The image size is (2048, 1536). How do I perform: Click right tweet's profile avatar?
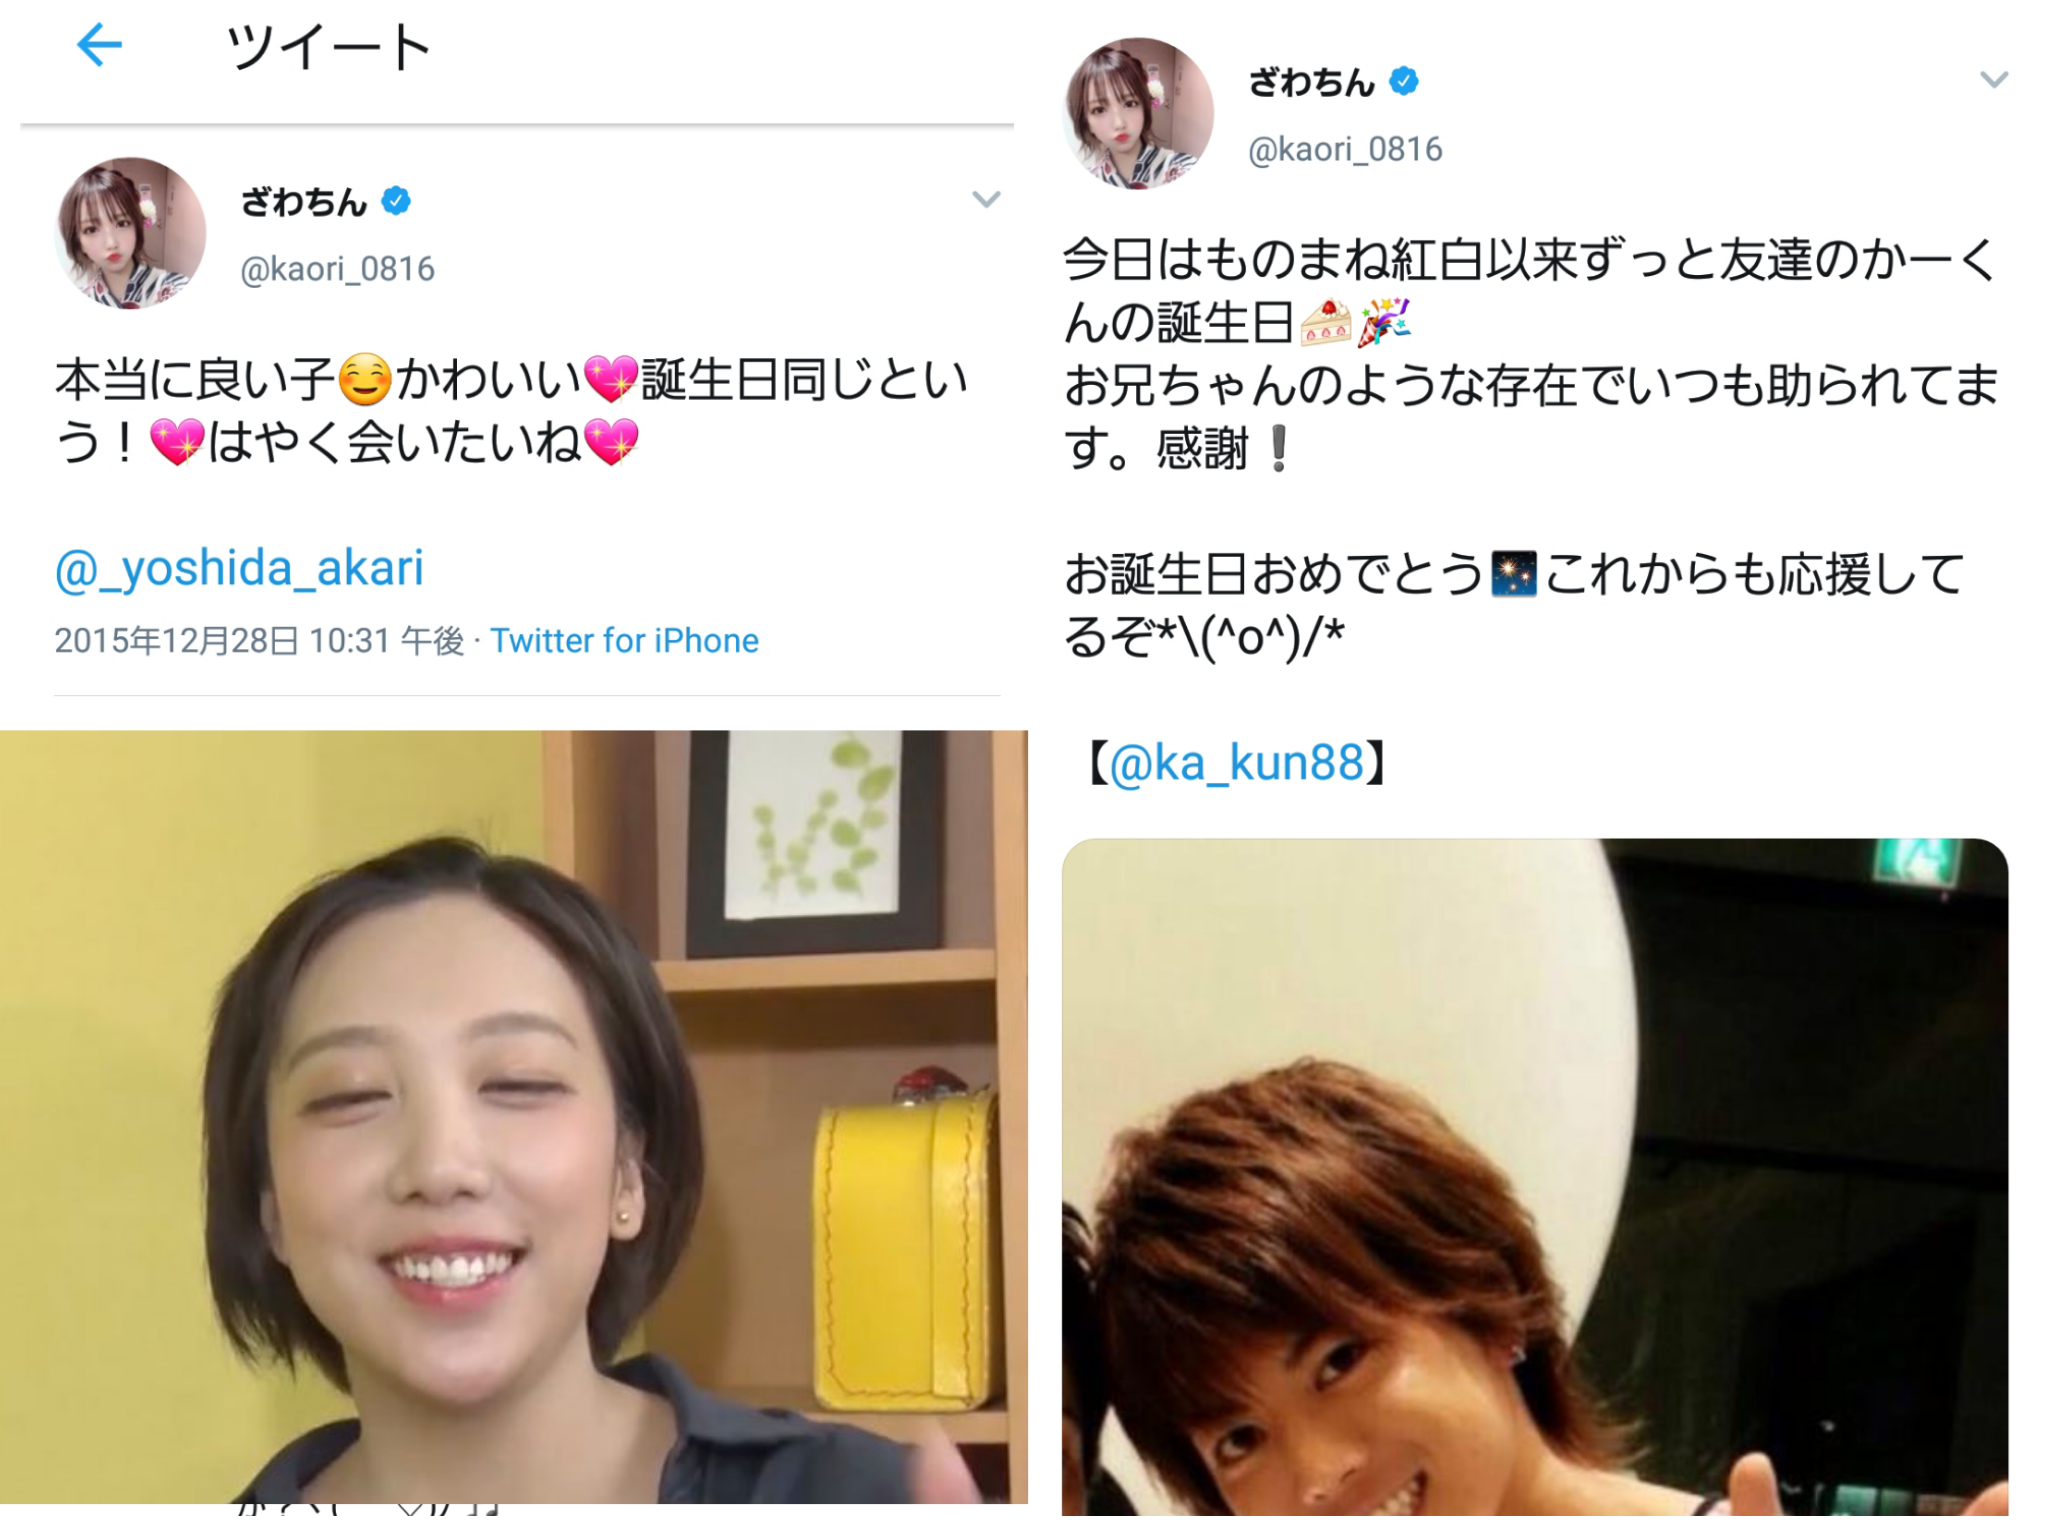tap(1138, 113)
